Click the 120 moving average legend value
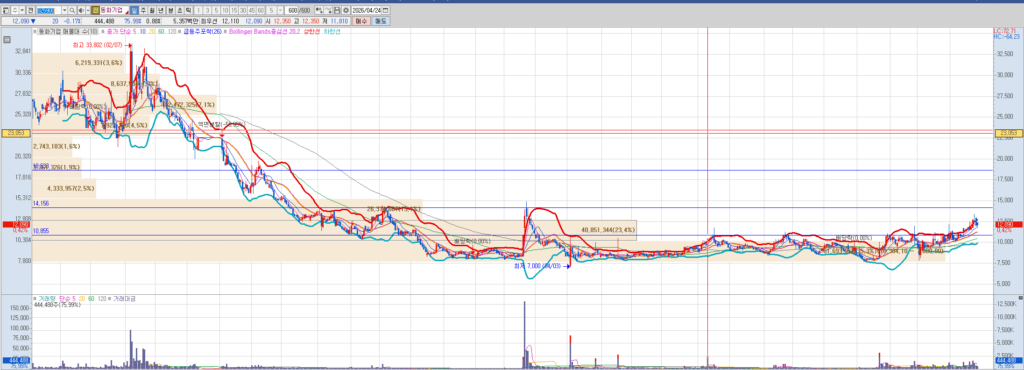Viewport: 1024px width, 370px height. tap(172, 31)
